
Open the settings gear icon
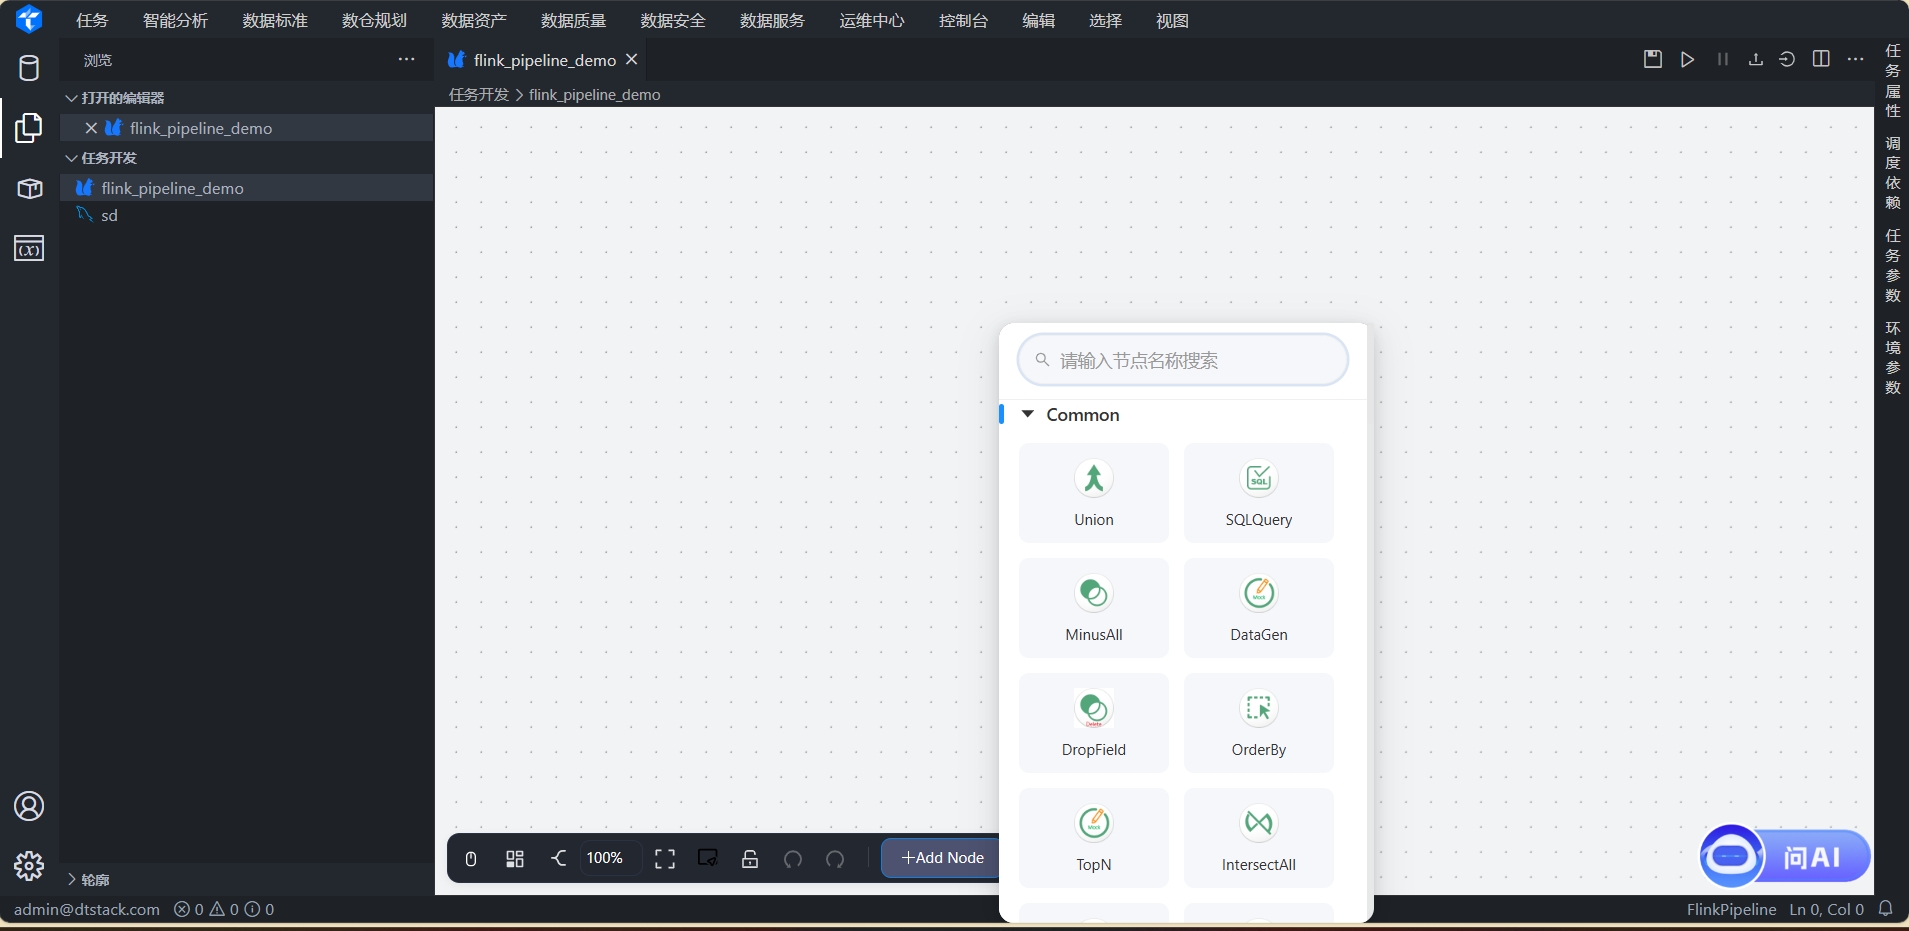(29, 865)
